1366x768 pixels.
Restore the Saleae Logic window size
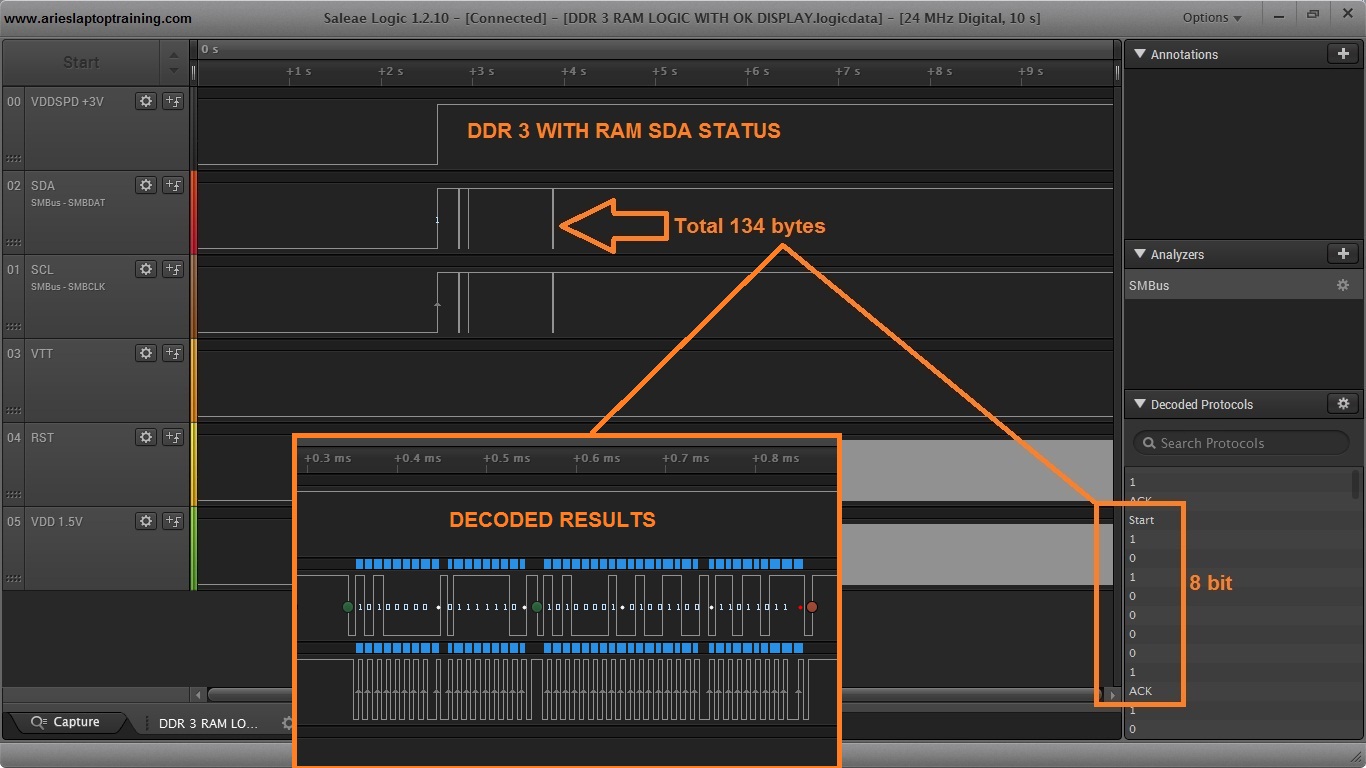point(1312,14)
